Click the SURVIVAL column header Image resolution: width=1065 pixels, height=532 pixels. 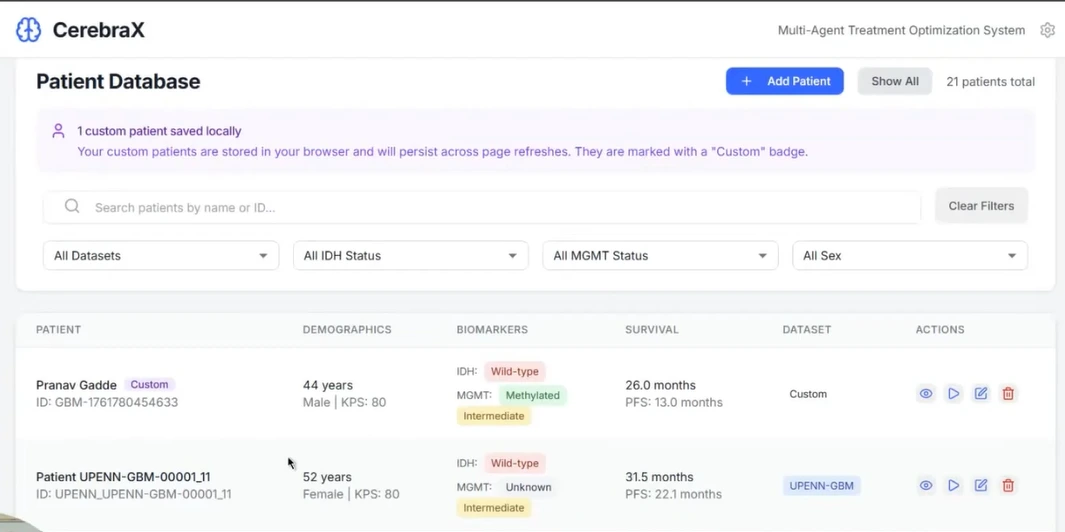(651, 330)
